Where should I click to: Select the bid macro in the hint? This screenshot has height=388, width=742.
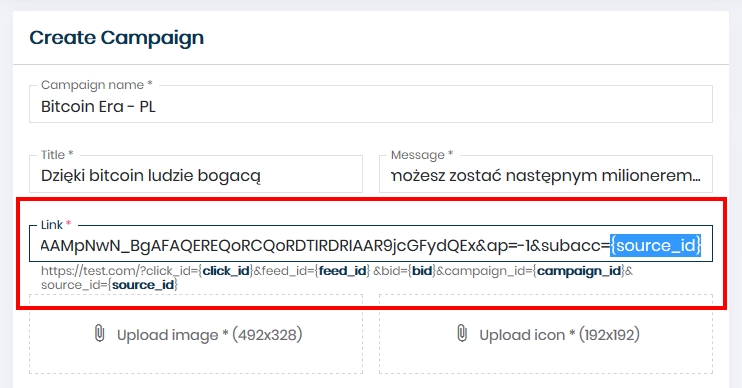click(422, 271)
